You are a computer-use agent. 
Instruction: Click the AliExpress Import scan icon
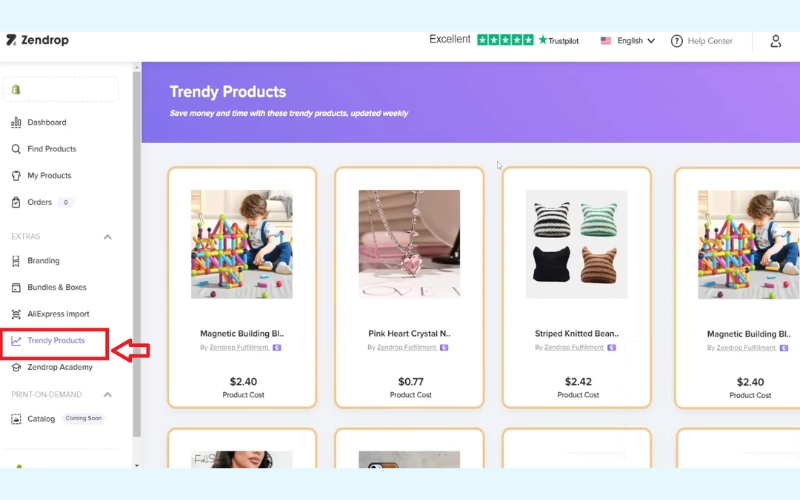coord(16,314)
